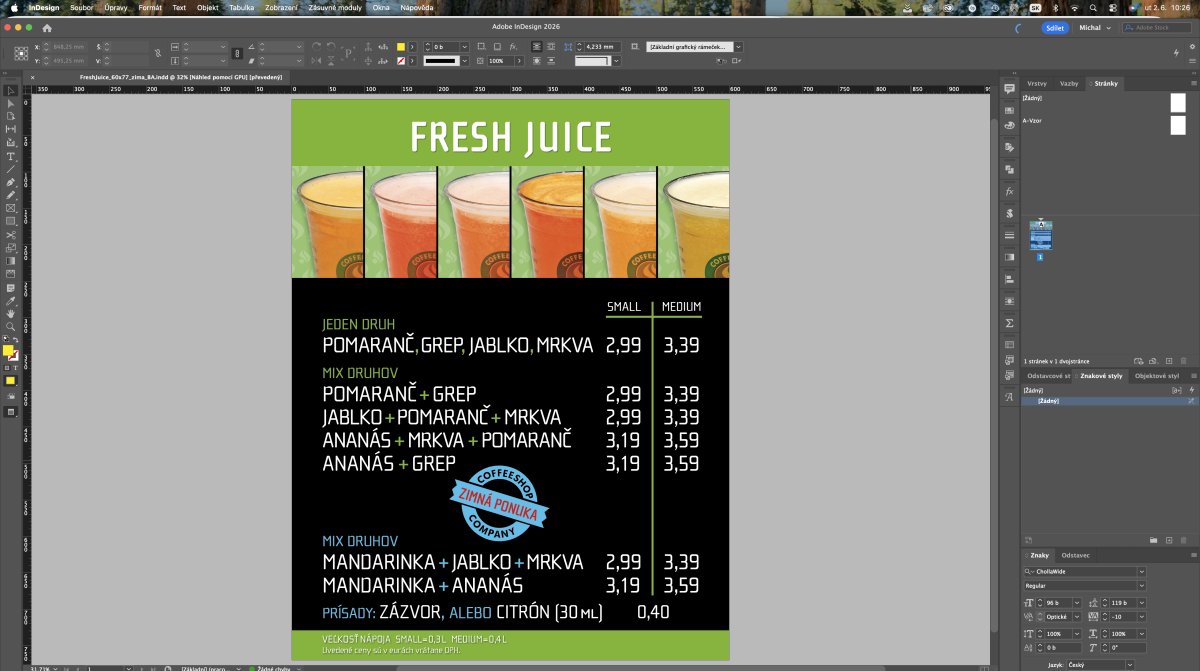Open the Sigma formula panel icon in the dock
1200x671 pixels.
tap(1009, 323)
